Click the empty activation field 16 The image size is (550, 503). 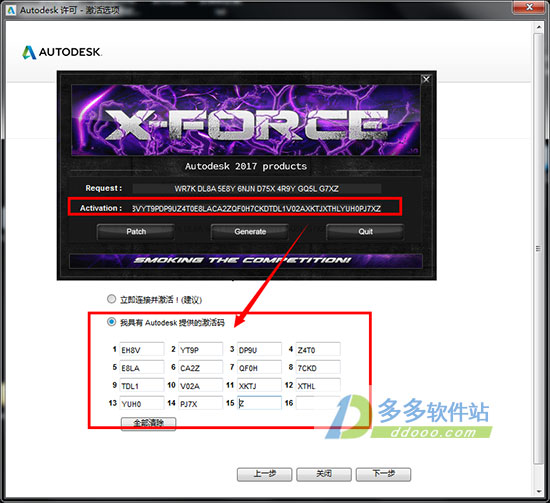(318, 403)
